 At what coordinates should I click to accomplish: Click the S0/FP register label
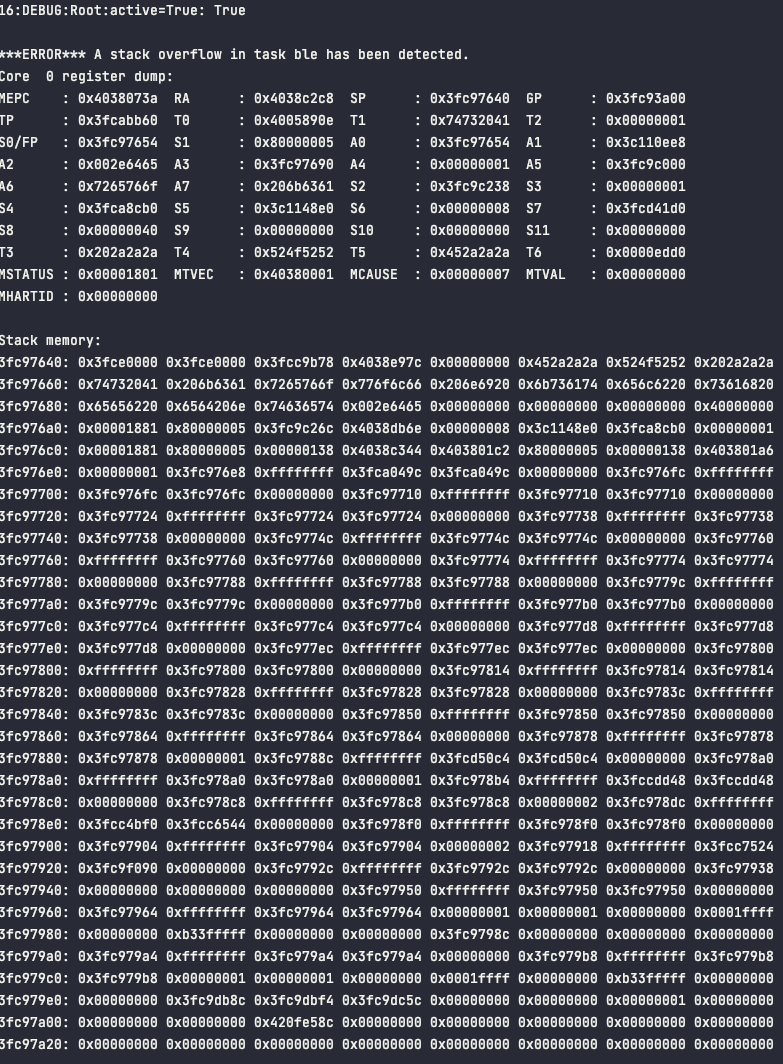click(x=19, y=142)
